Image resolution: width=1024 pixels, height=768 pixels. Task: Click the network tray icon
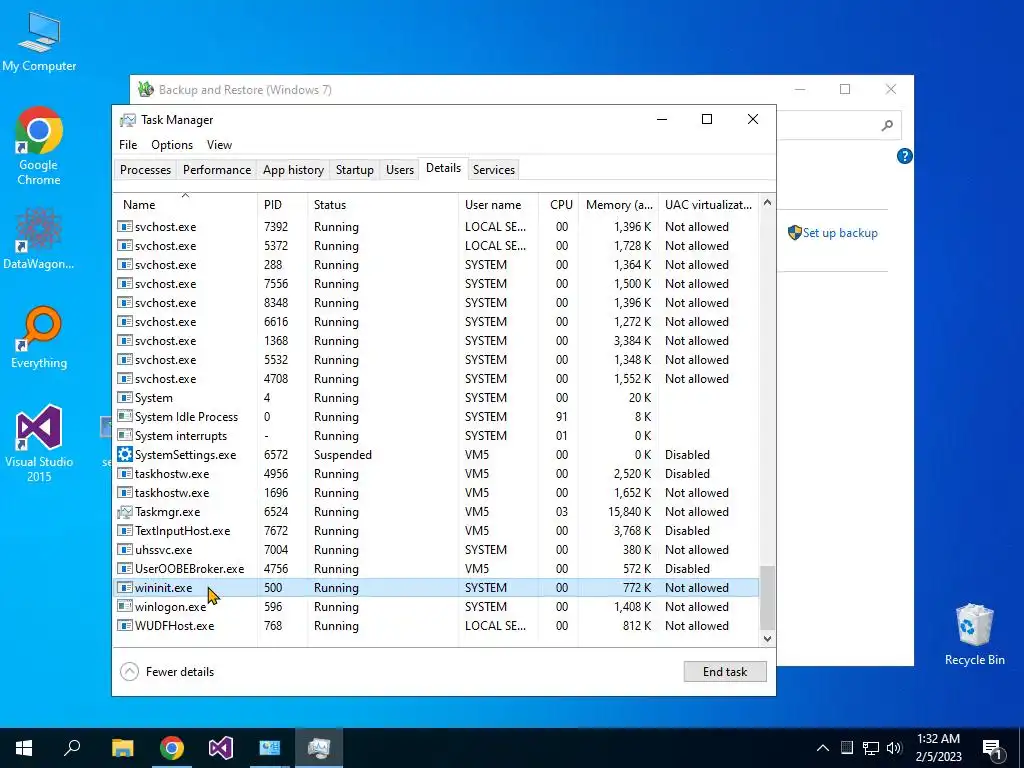click(871, 748)
